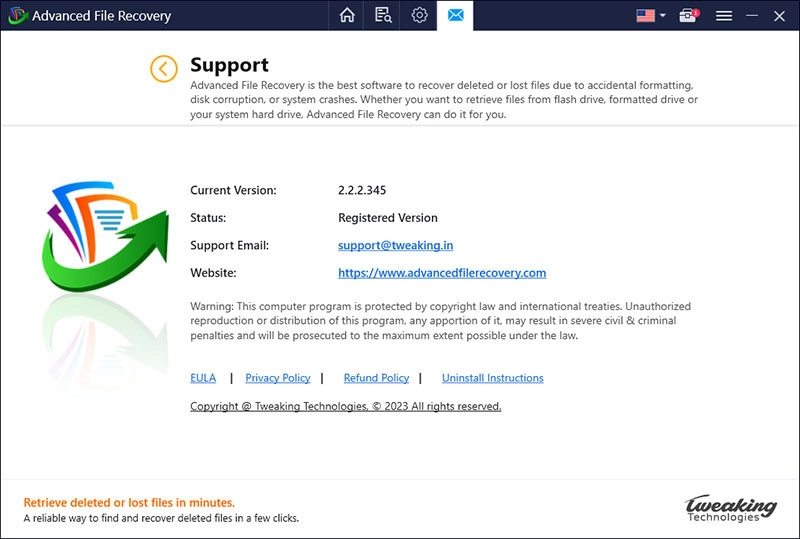Click the Current Version label
Screen dimensions: 800x539
(233, 190)
